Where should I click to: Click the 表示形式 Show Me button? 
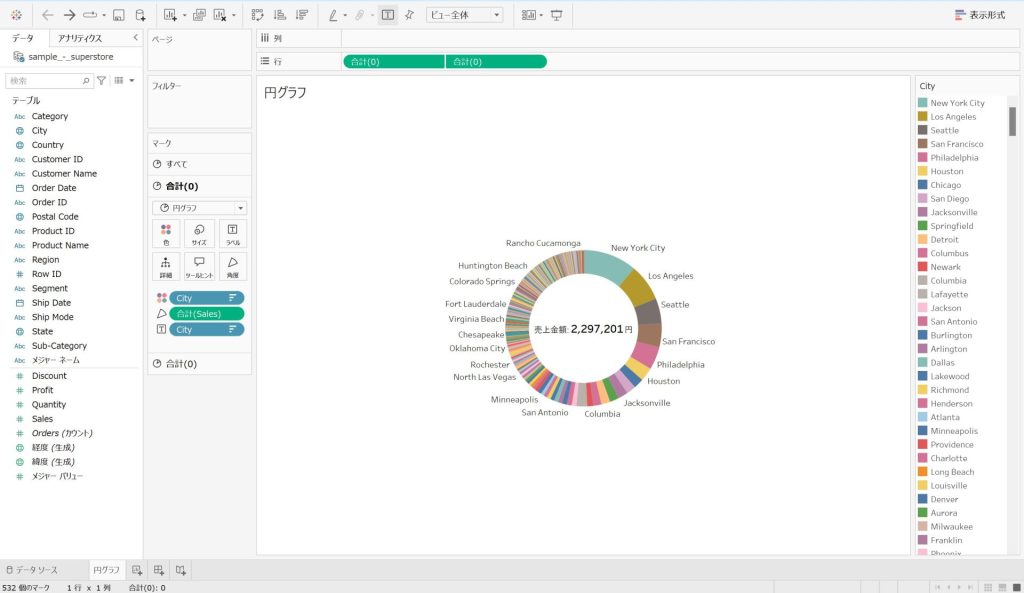coord(980,15)
